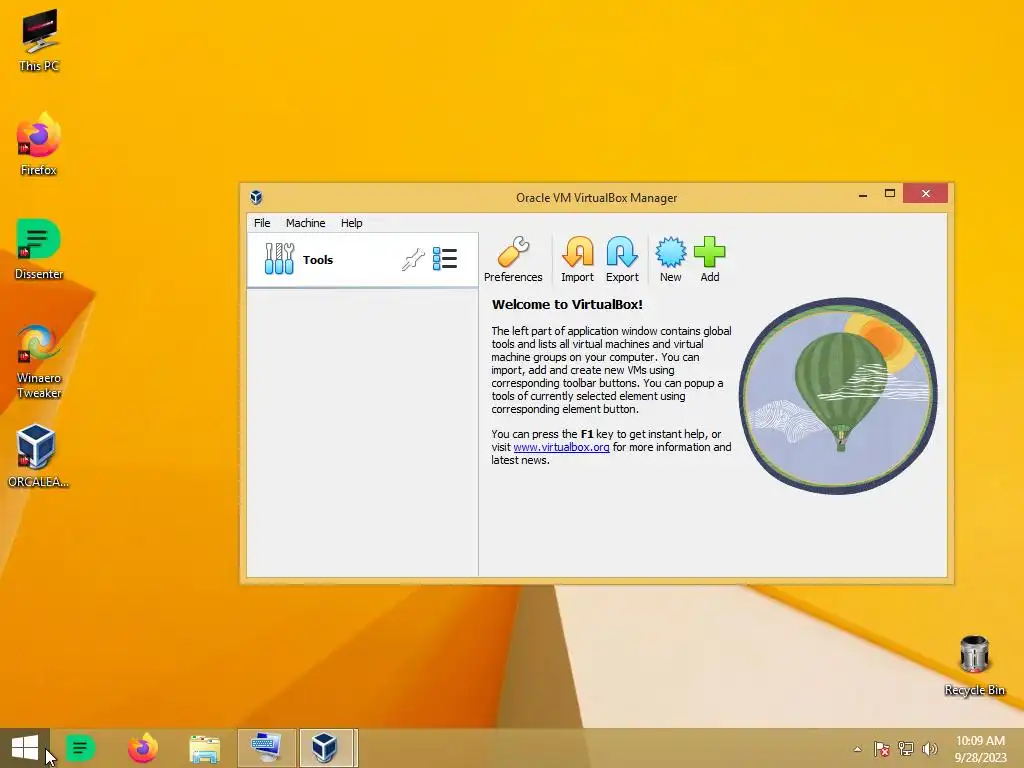Open the Tools list menu icon
The image size is (1024, 768).
[445, 259]
